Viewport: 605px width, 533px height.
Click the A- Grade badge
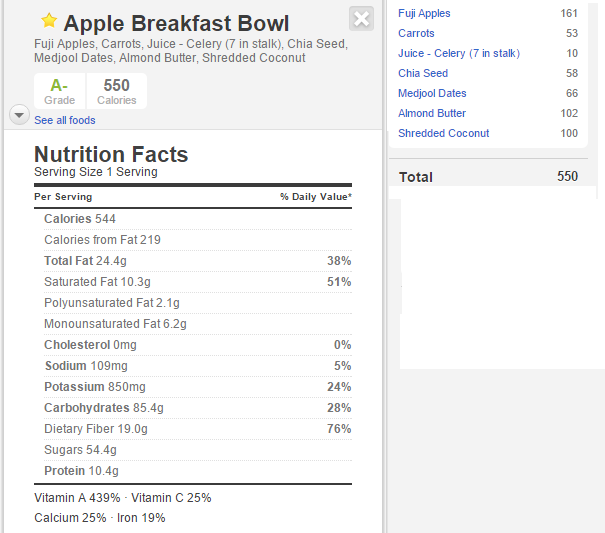tap(59, 91)
